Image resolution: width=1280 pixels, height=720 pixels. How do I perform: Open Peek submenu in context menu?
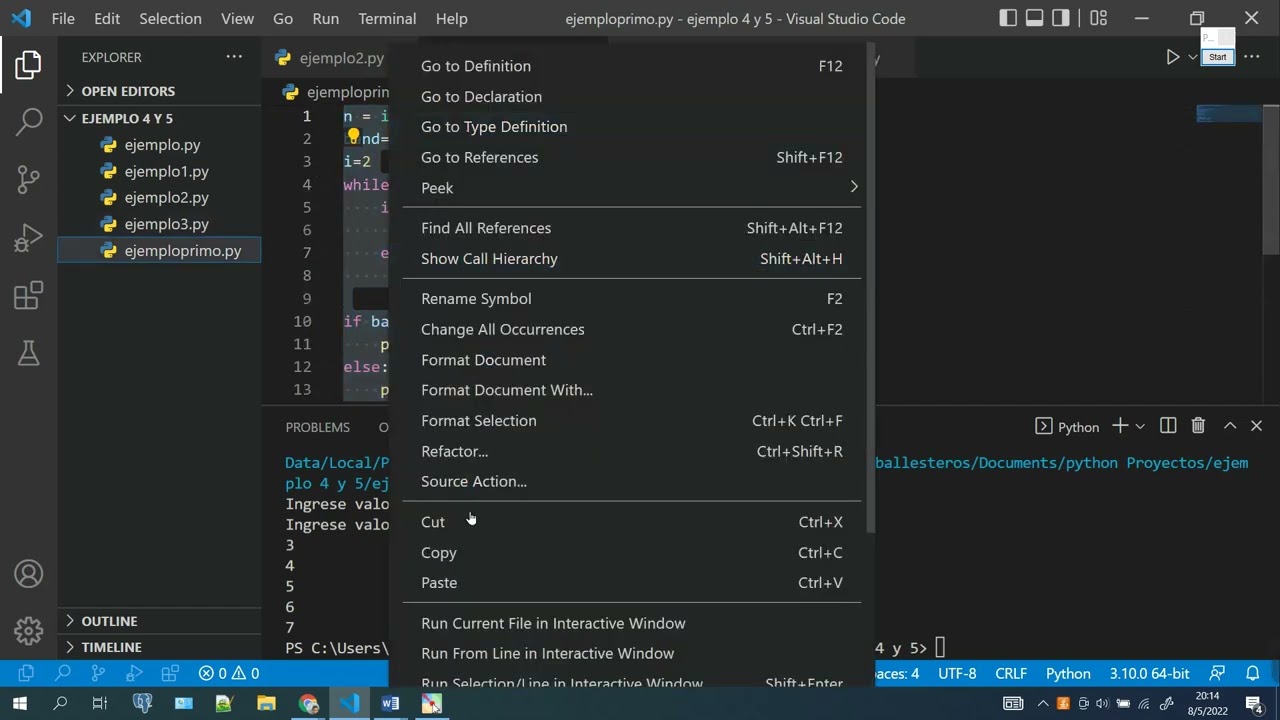(632, 188)
